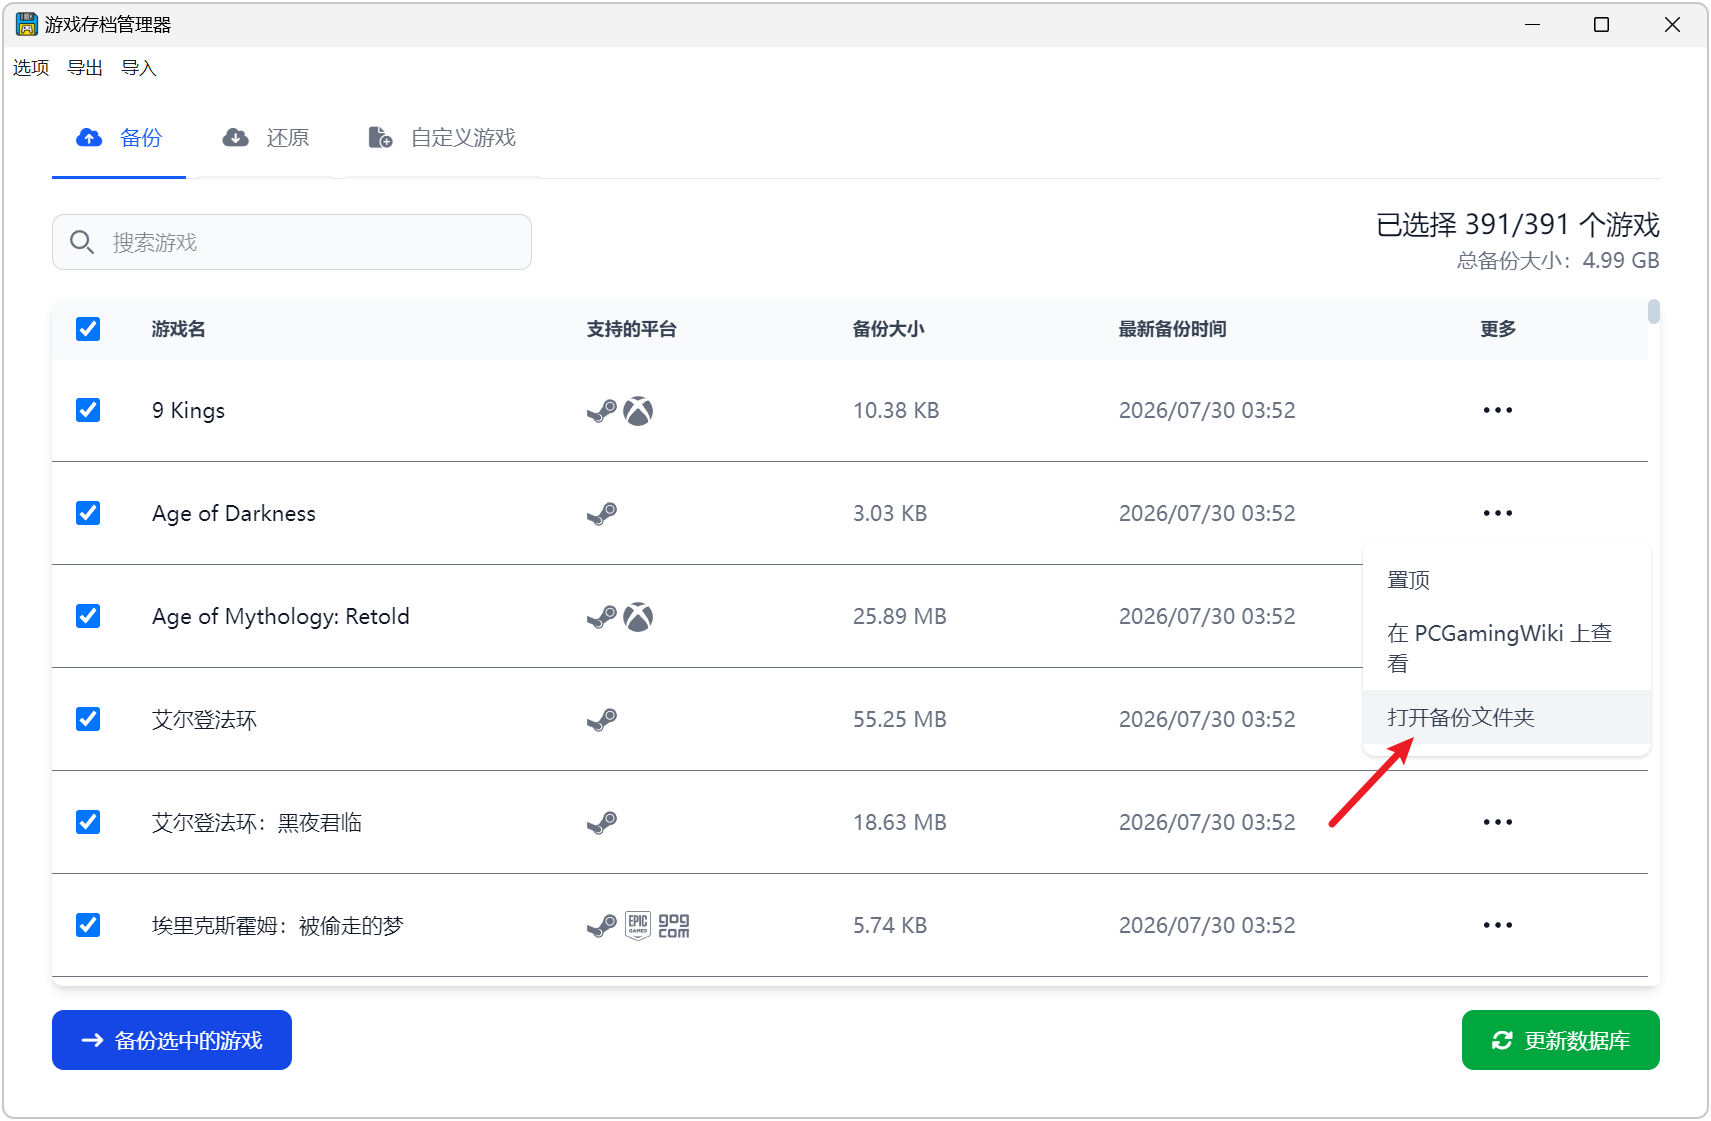This screenshot has width=1711, height=1121.
Task: Click the backup time in 9 Kings row
Action: click(x=1207, y=410)
